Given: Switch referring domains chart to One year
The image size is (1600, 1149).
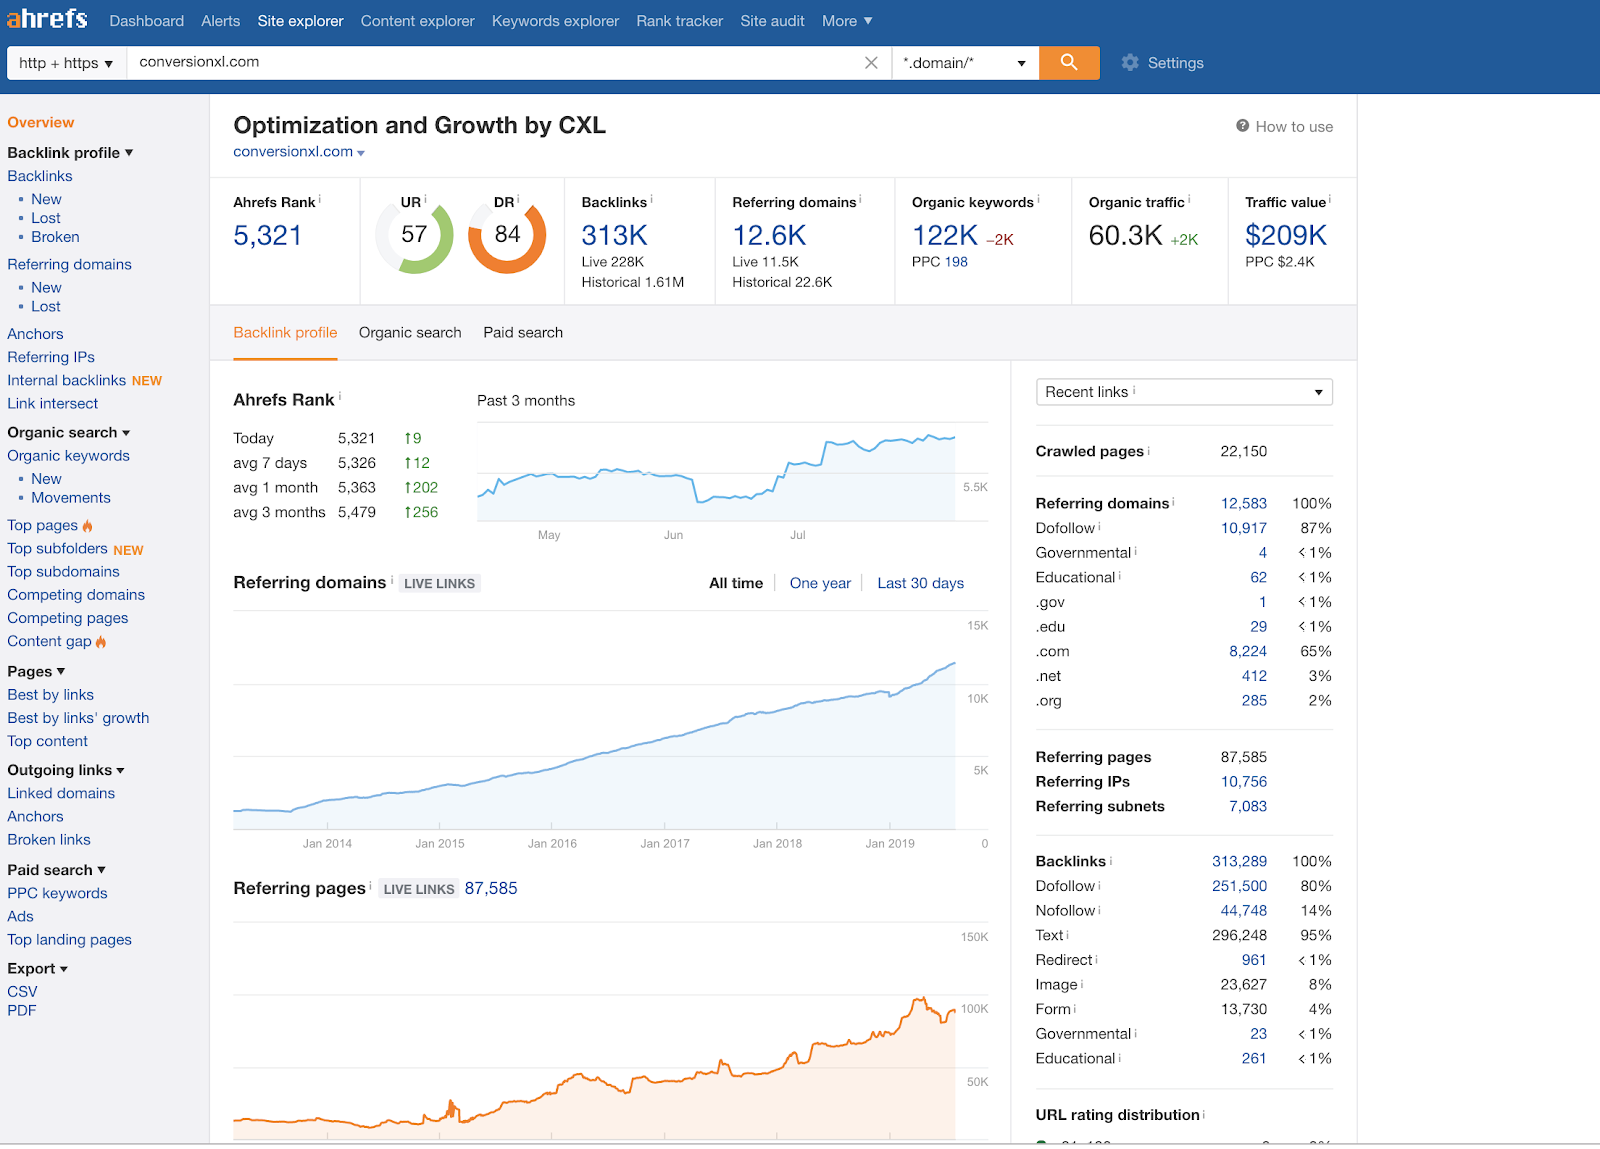Looking at the screenshot, I should 820,583.
